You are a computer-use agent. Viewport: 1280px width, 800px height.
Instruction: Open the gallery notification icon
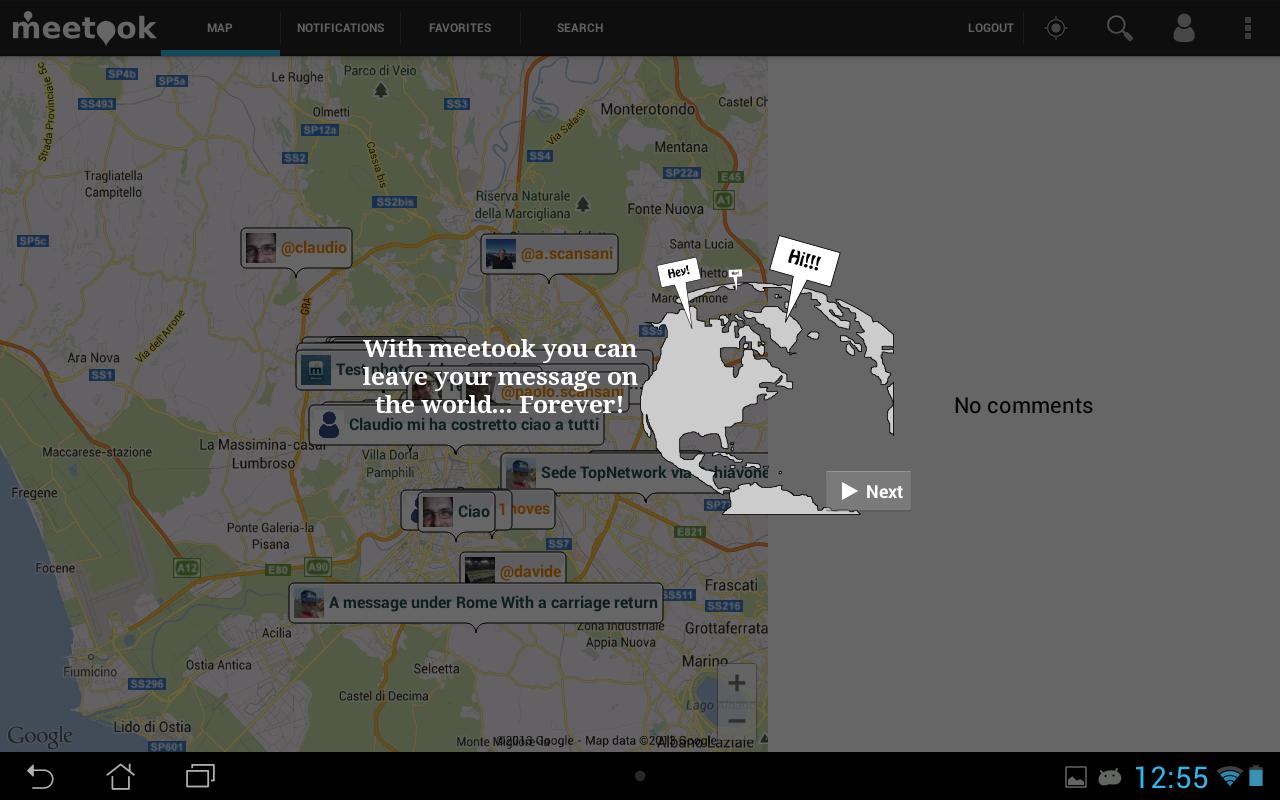[x=1076, y=777]
